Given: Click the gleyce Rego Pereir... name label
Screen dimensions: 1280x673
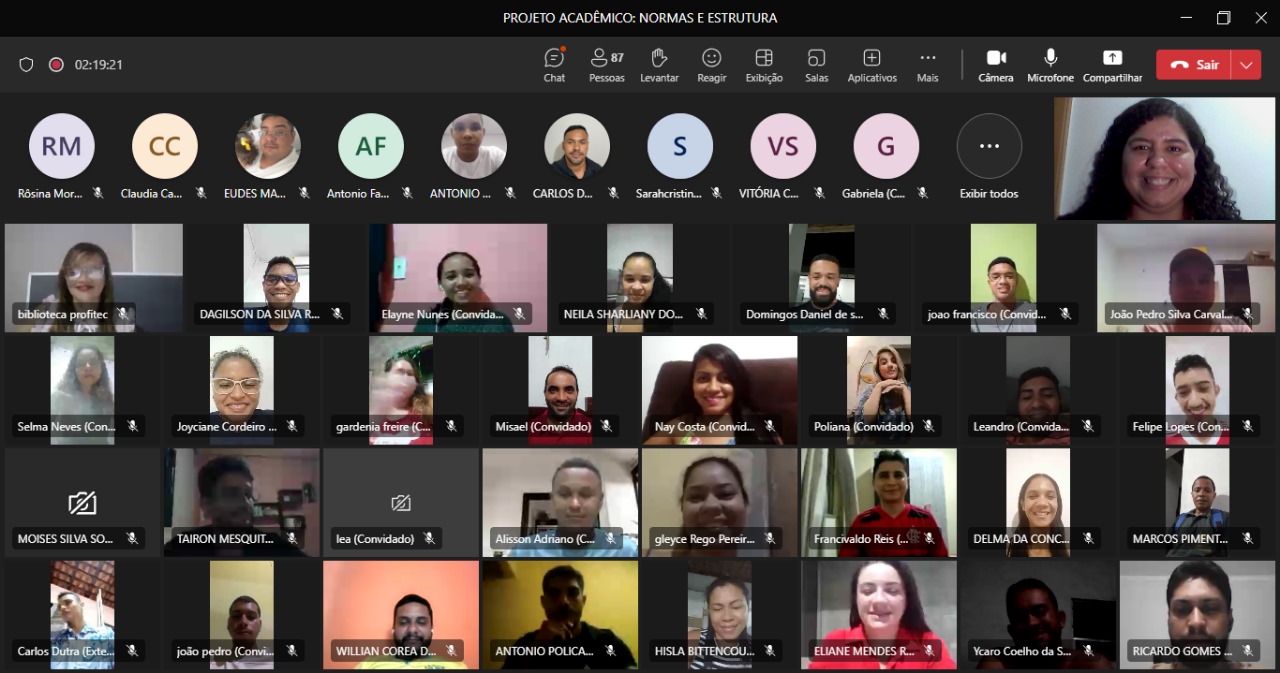Looking at the screenshot, I should coord(704,539).
